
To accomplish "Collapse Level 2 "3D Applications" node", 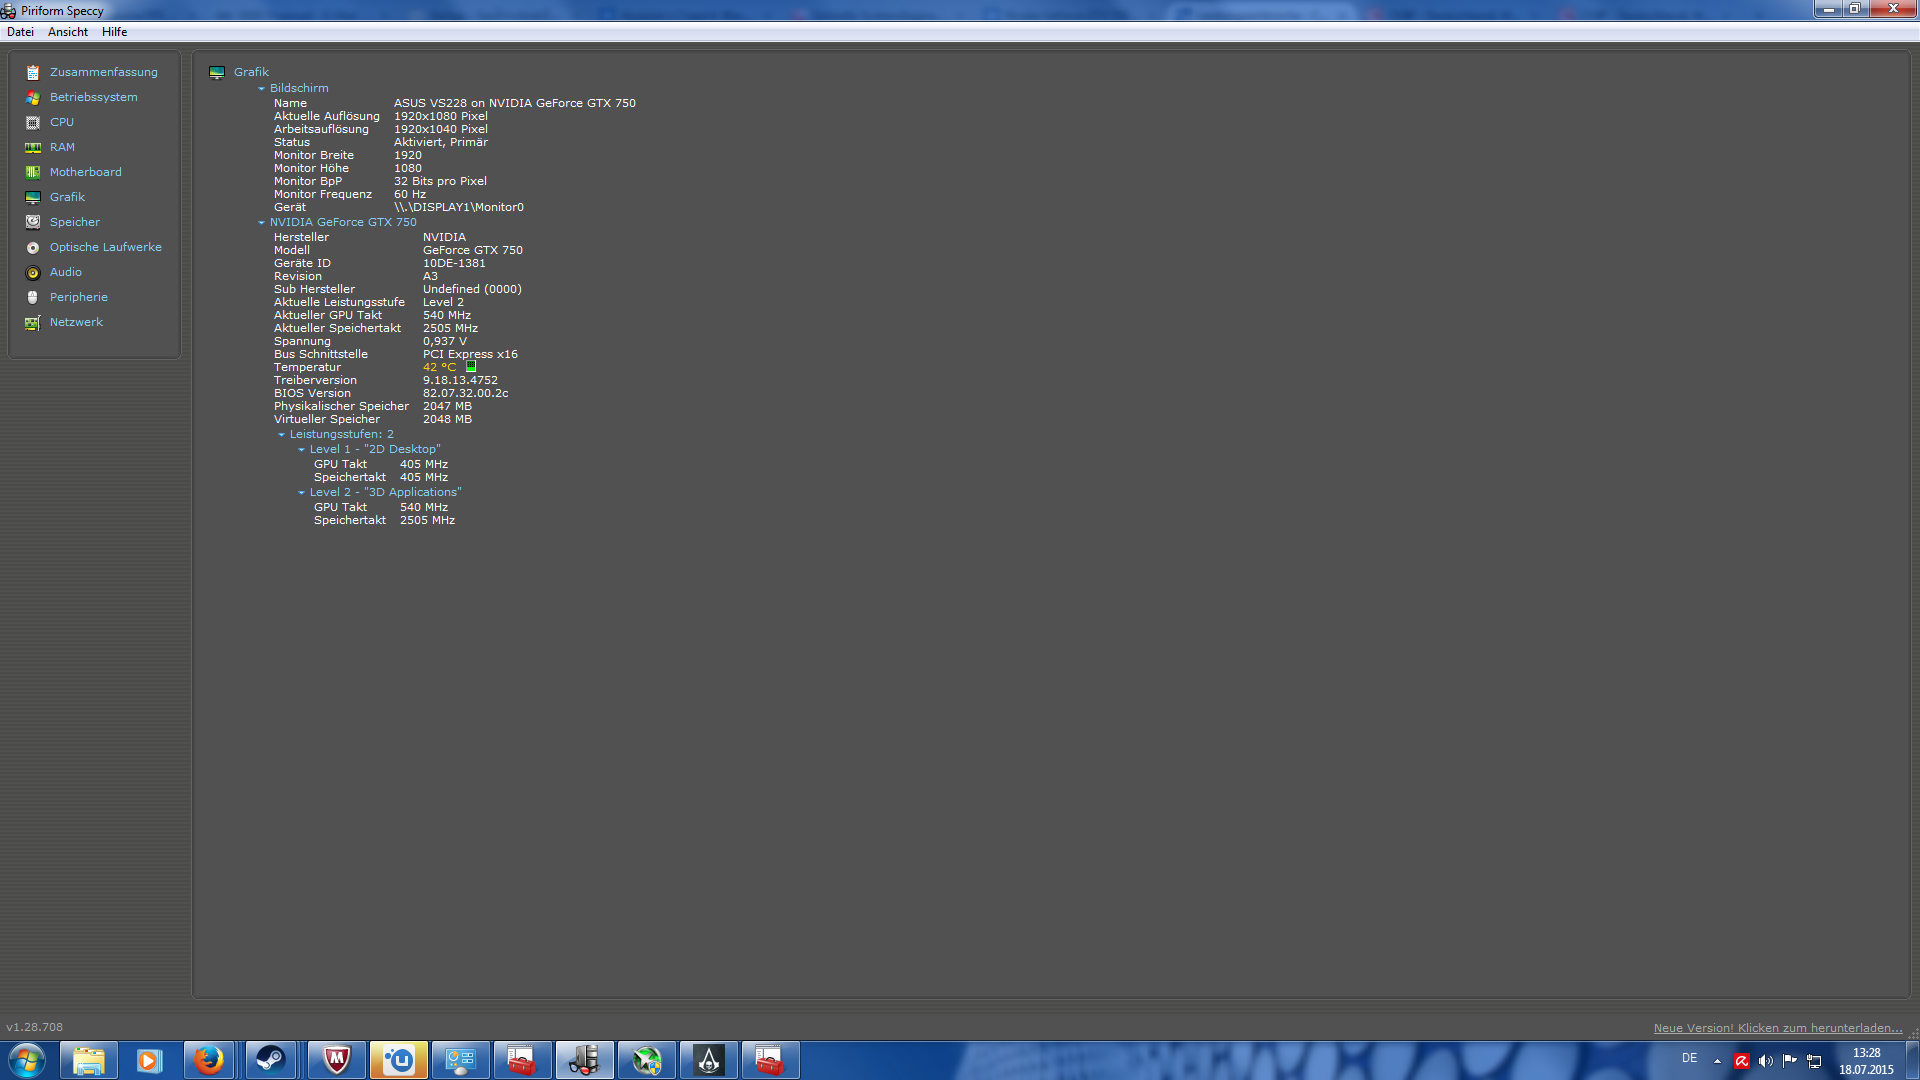I will tap(302, 493).
